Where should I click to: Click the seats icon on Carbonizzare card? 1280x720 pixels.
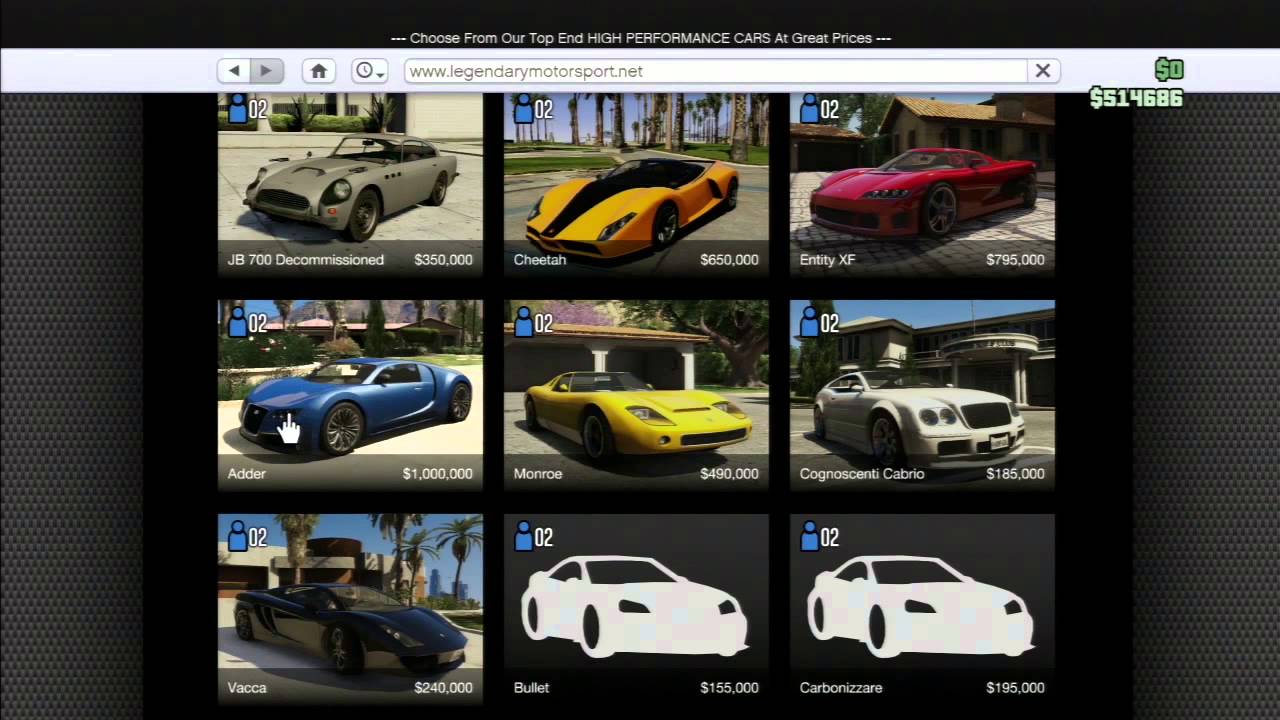810,536
